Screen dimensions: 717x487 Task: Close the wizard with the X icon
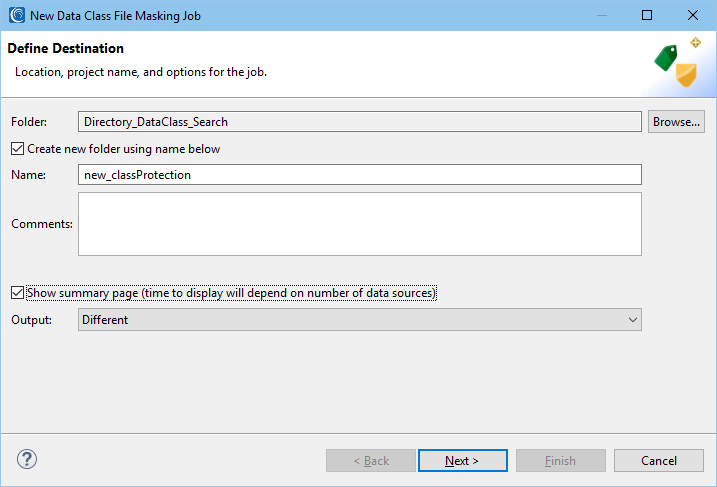pyautogui.click(x=693, y=15)
